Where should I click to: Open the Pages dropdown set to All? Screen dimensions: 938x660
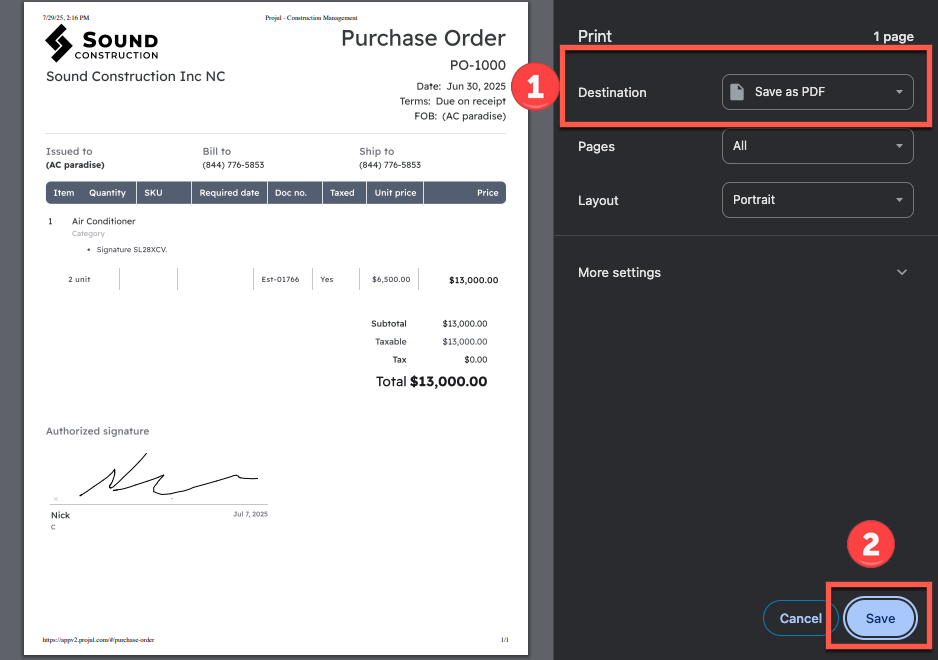coord(817,146)
